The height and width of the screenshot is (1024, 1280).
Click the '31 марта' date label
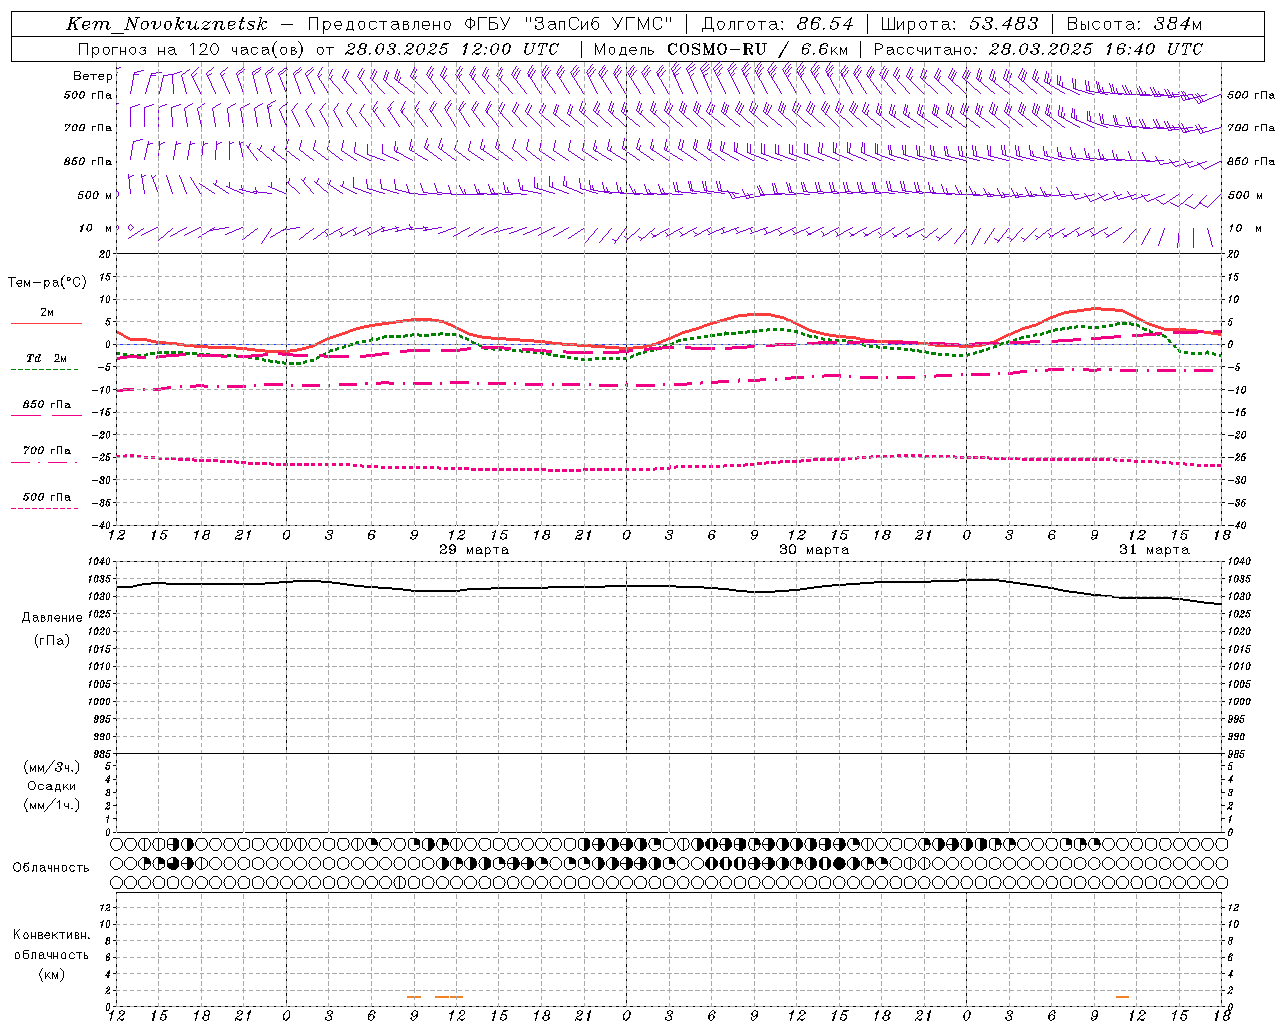[1154, 550]
